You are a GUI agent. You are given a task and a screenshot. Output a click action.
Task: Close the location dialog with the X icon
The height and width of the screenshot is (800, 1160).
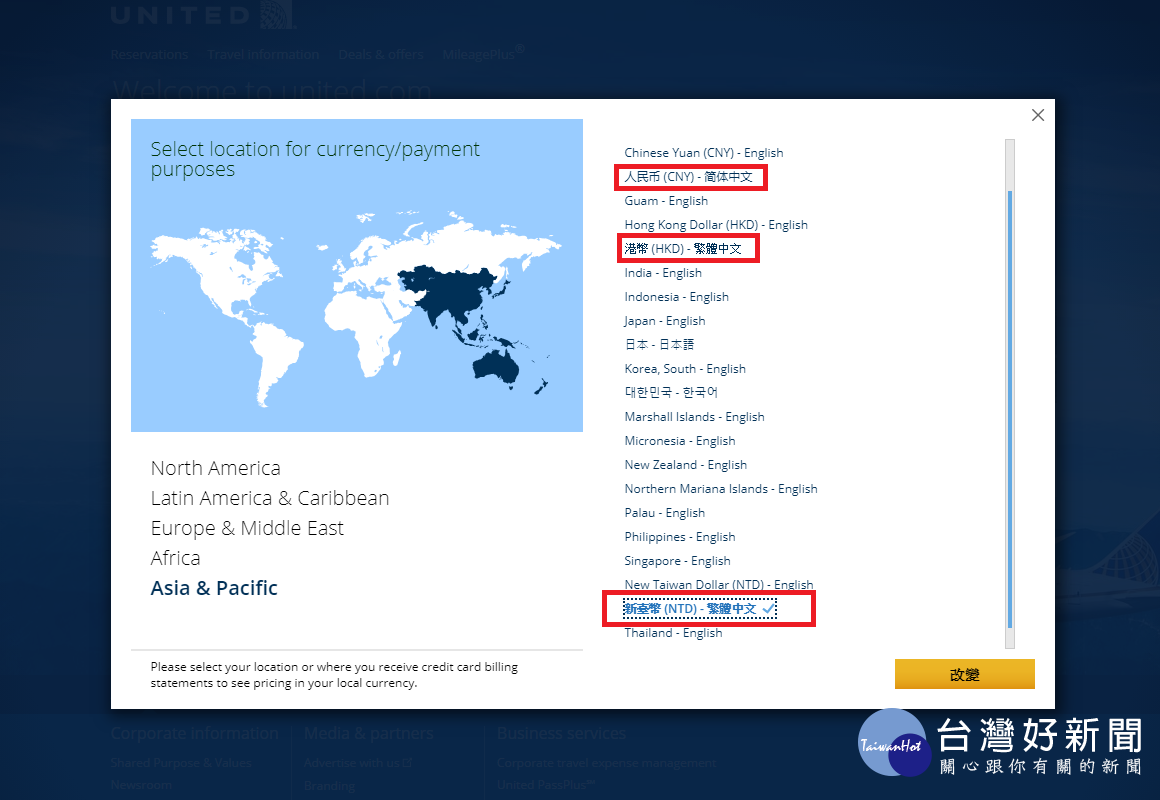click(1037, 115)
